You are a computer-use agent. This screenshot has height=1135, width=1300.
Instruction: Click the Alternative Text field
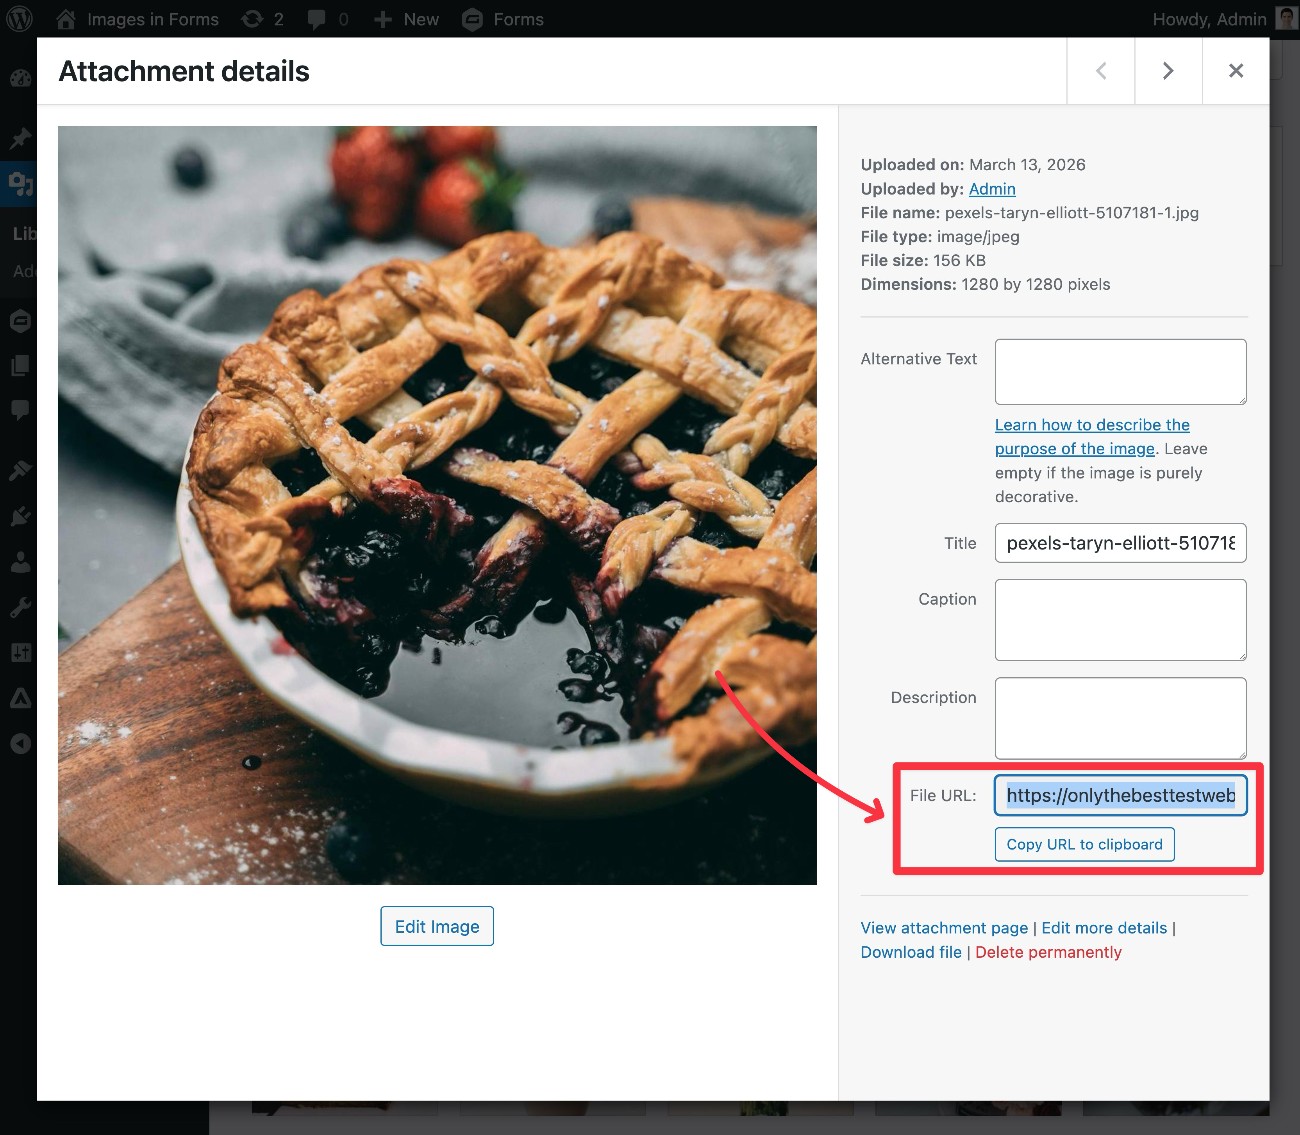tap(1120, 372)
